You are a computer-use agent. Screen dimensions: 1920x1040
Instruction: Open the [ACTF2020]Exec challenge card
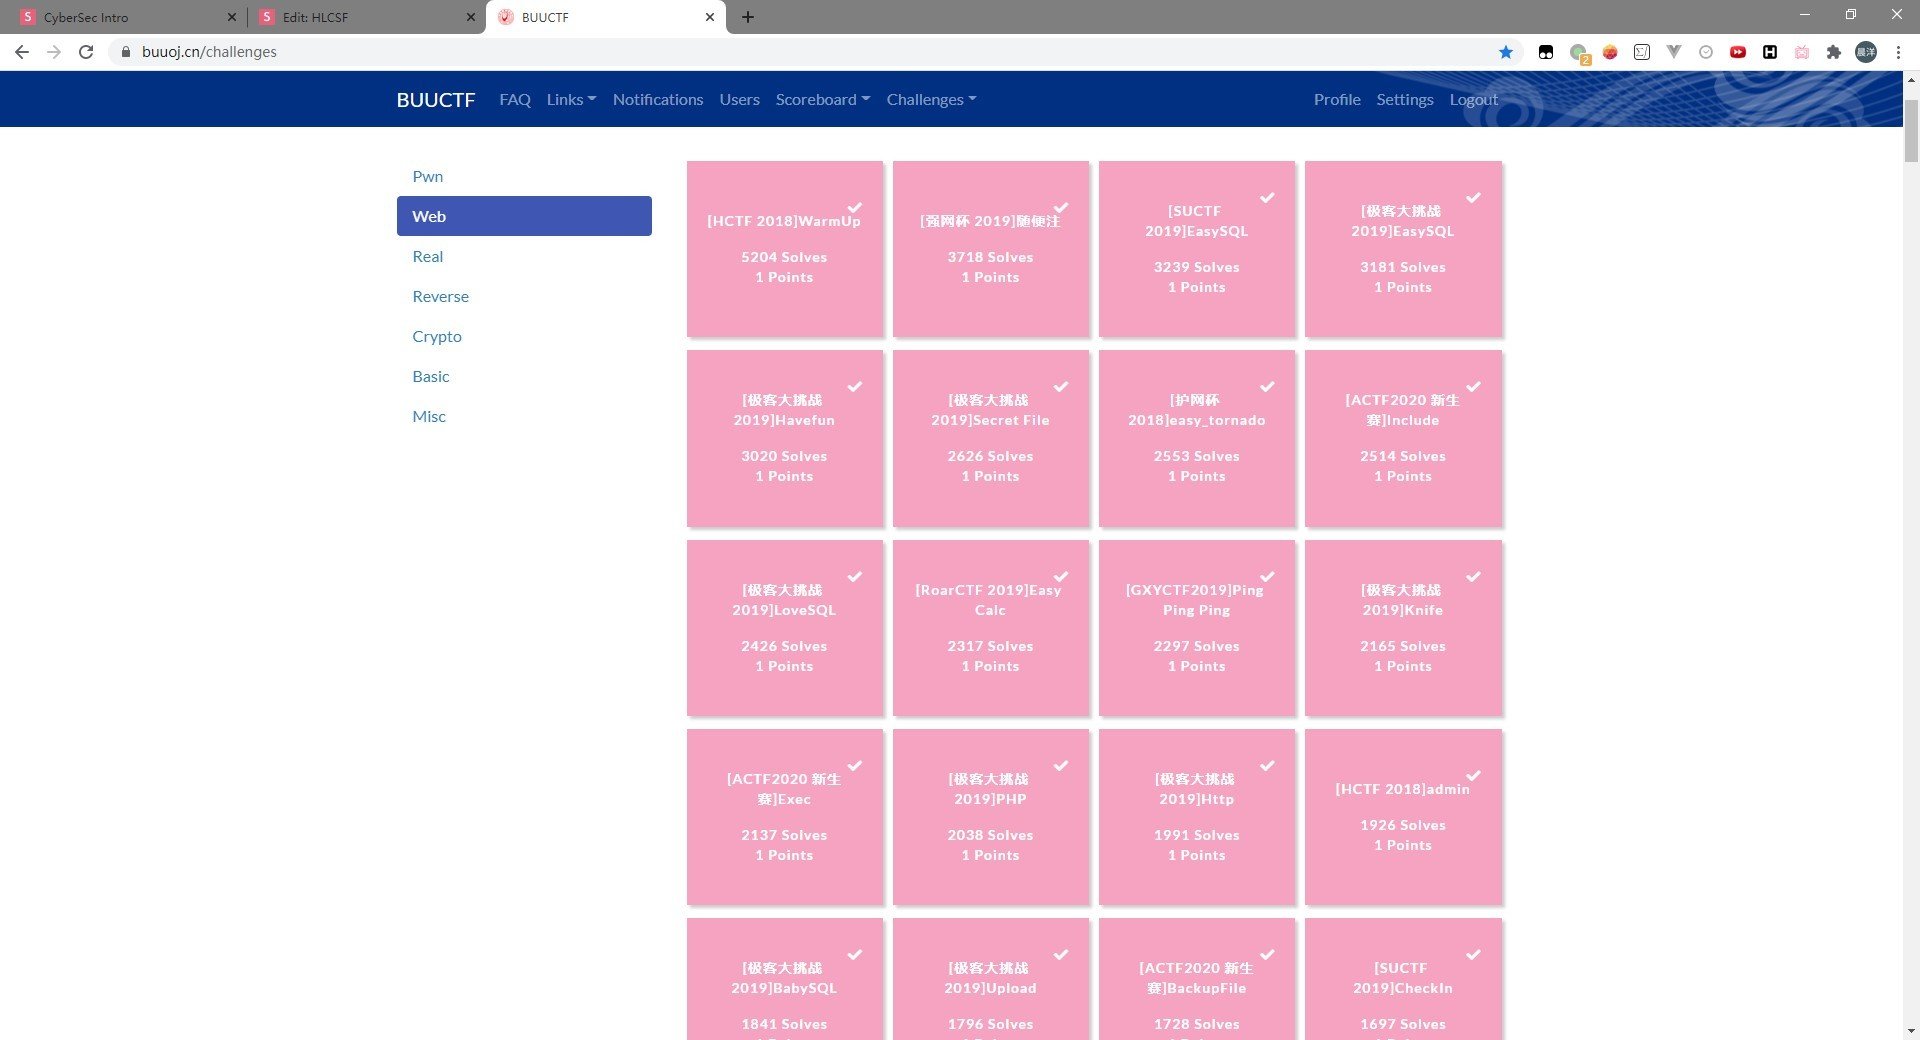click(x=785, y=817)
